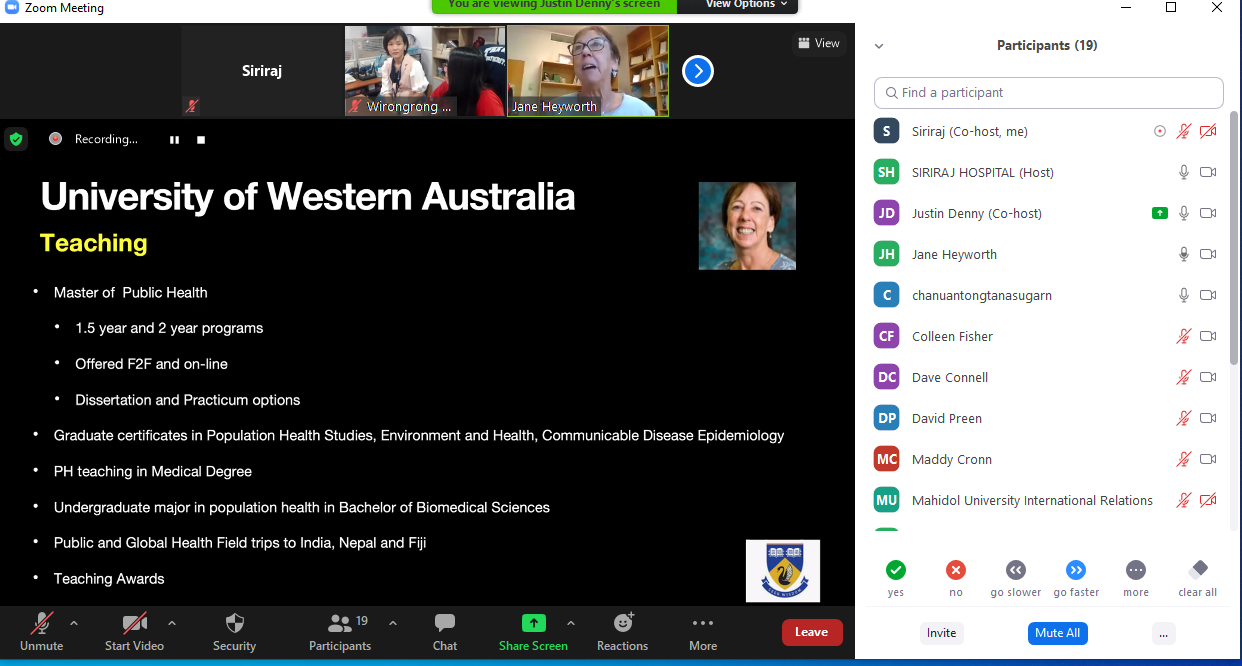This screenshot has height=666, width=1242.
Task: Open the Chat panel
Action: click(x=445, y=624)
